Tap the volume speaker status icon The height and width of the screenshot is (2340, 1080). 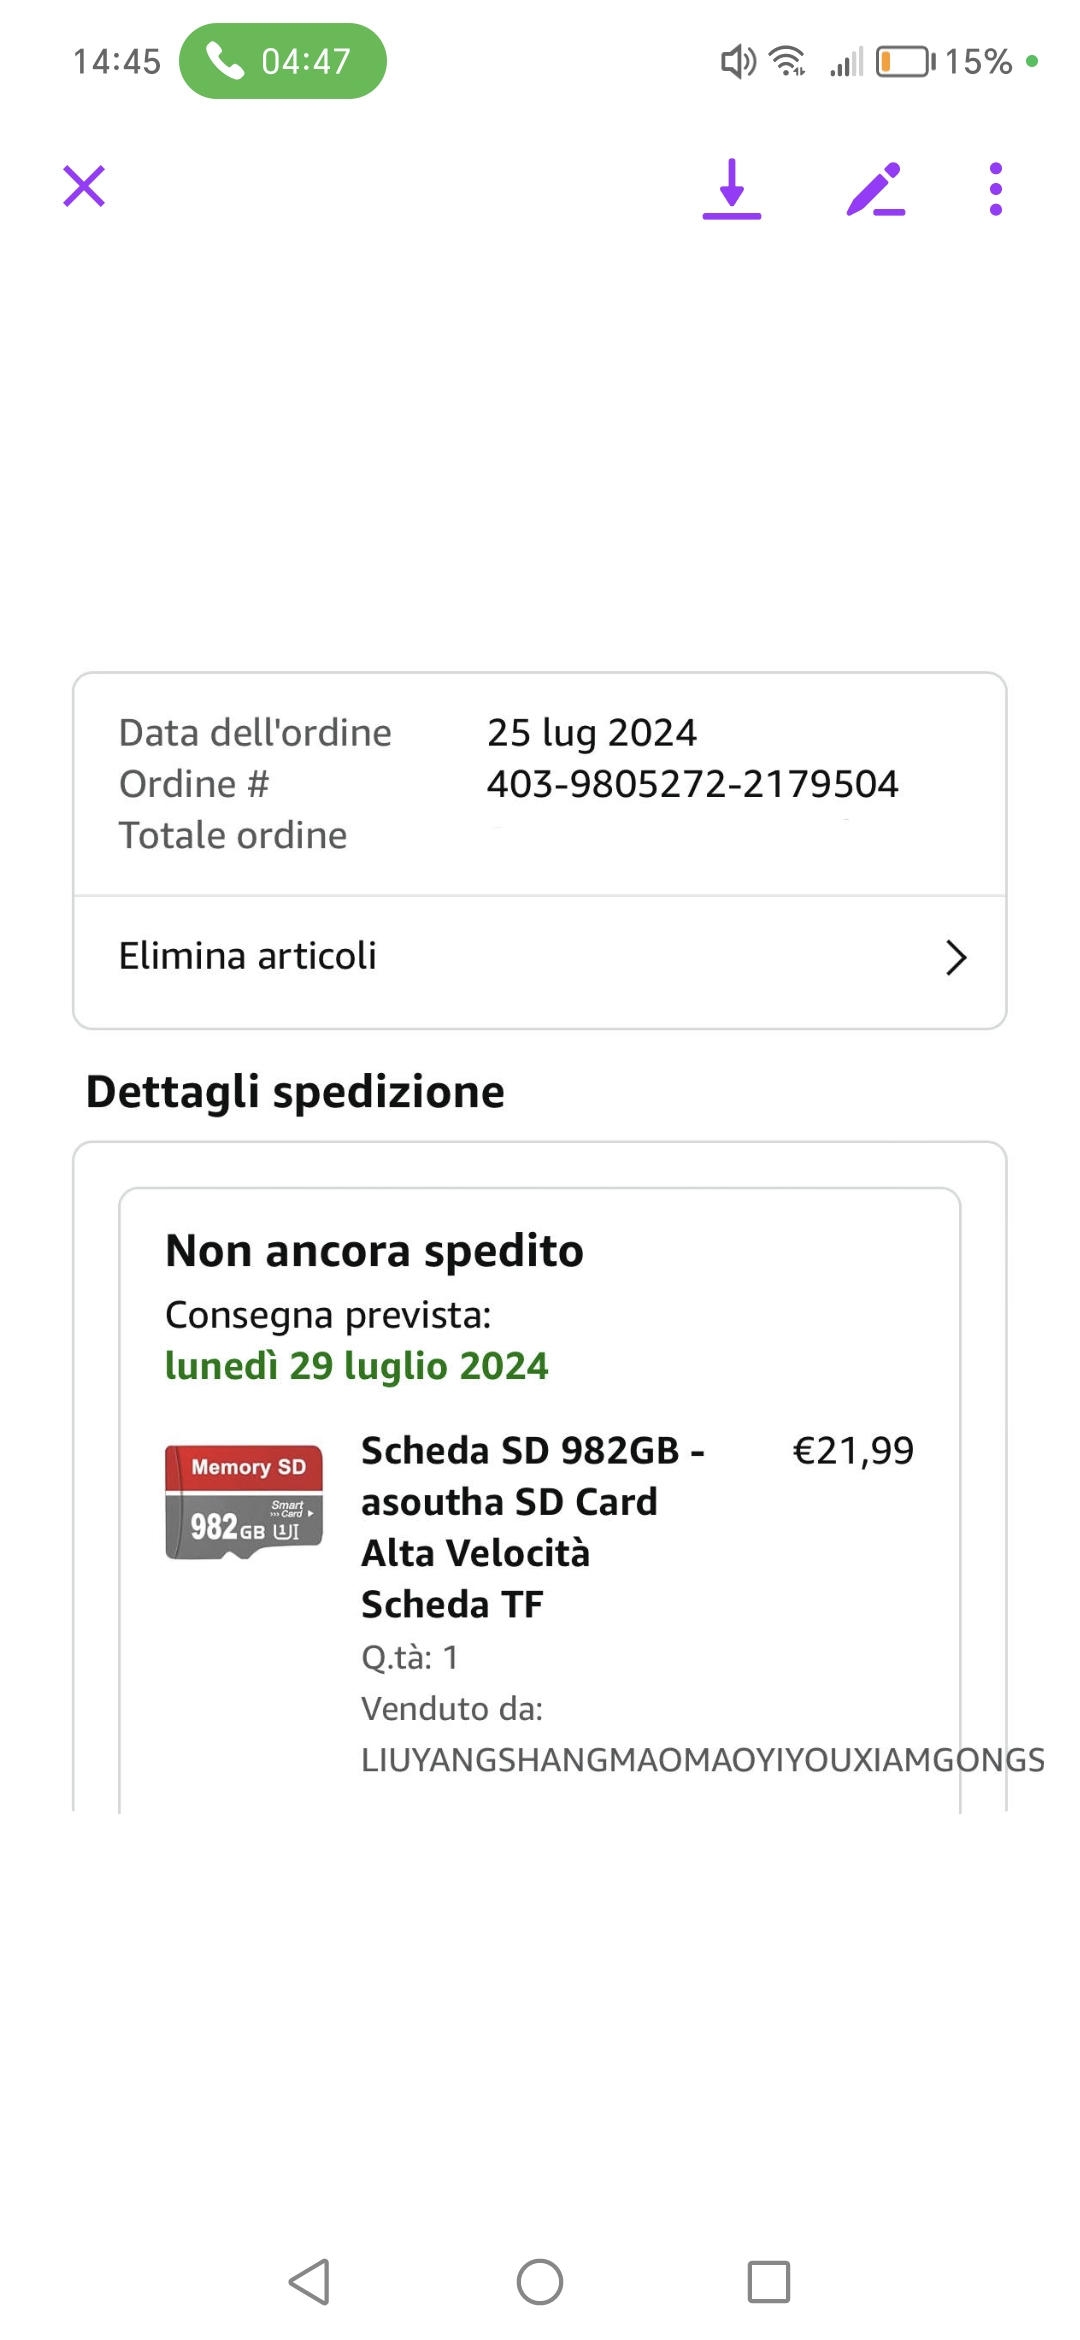tap(738, 62)
